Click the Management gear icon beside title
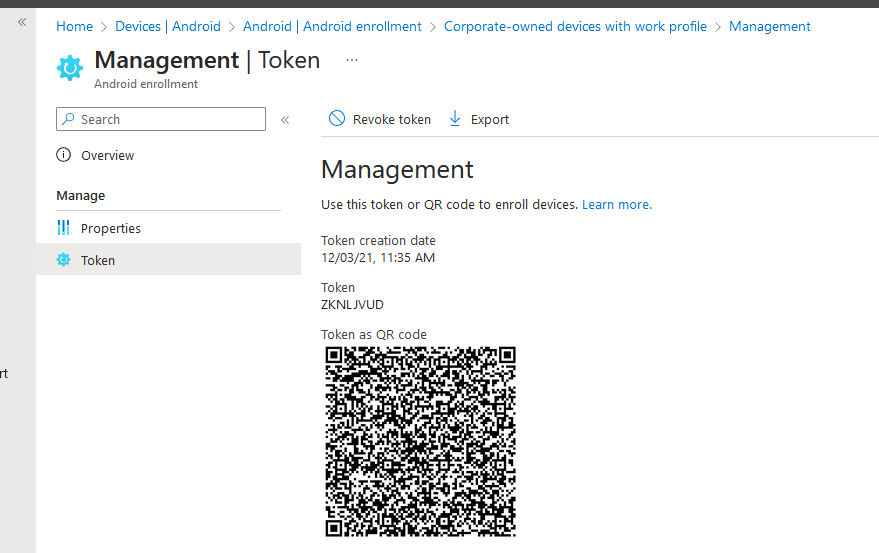879x553 pixels. (x=70, y=68)
